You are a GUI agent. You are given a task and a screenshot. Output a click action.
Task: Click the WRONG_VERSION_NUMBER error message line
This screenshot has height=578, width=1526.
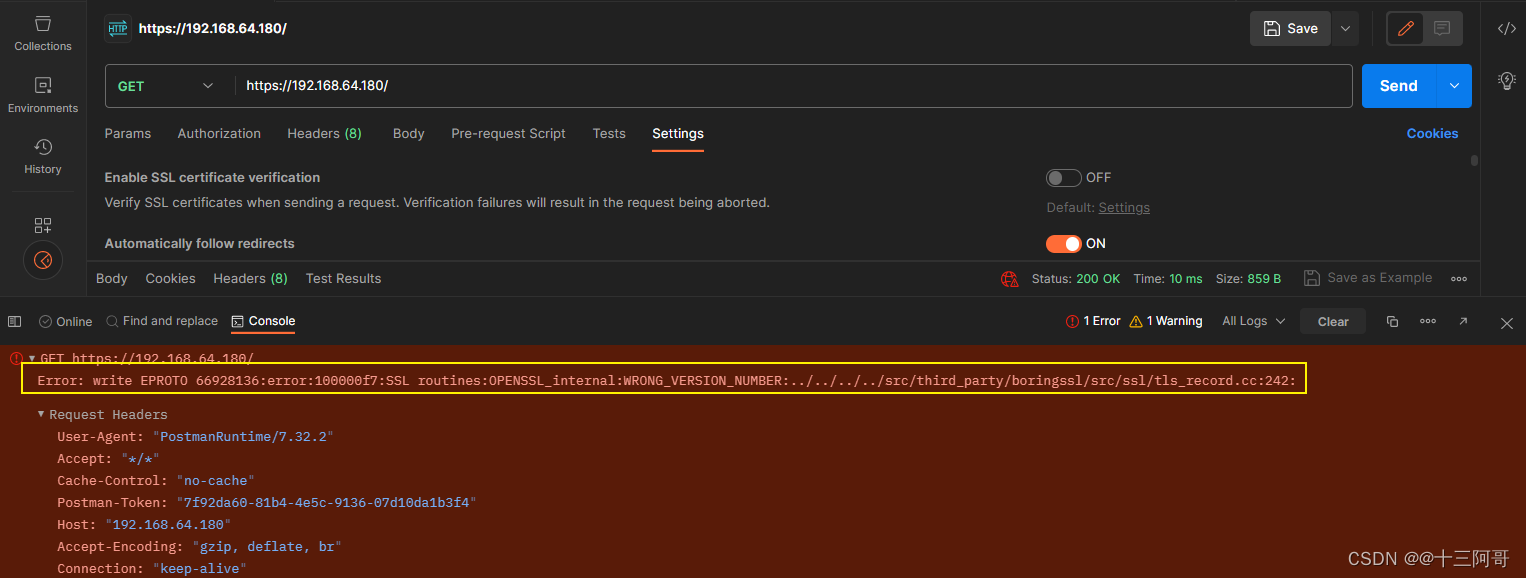(x=666, y=381)
